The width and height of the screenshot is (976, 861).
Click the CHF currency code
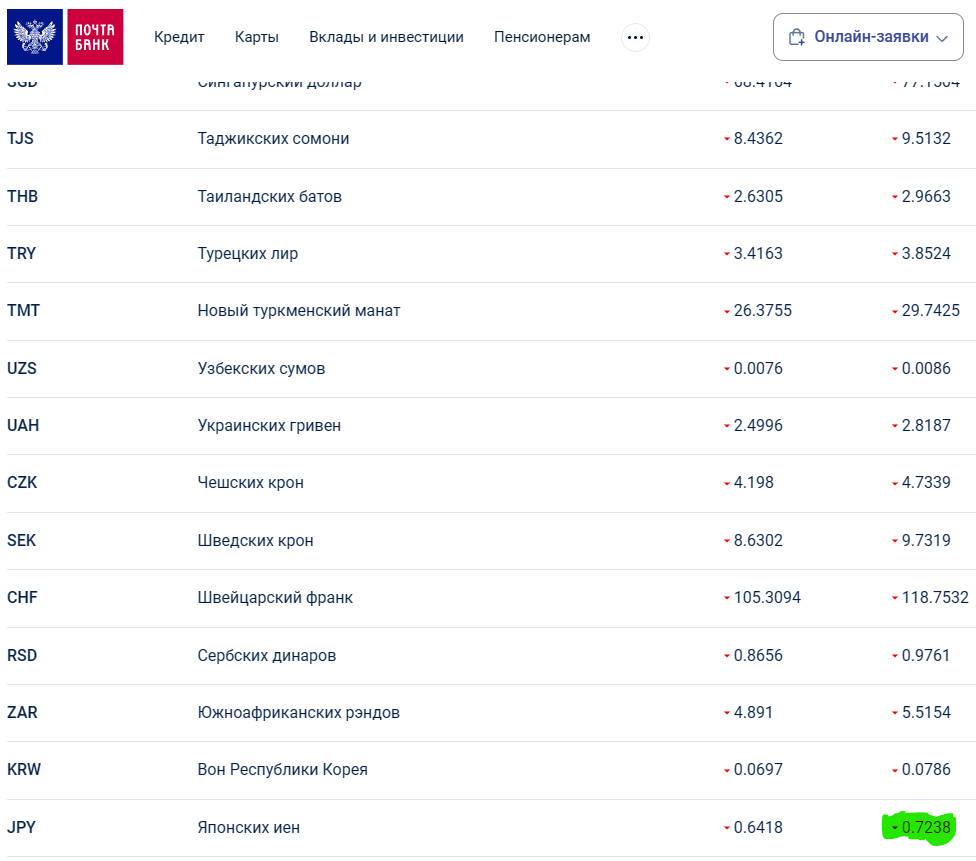click(x=22, y=598)
